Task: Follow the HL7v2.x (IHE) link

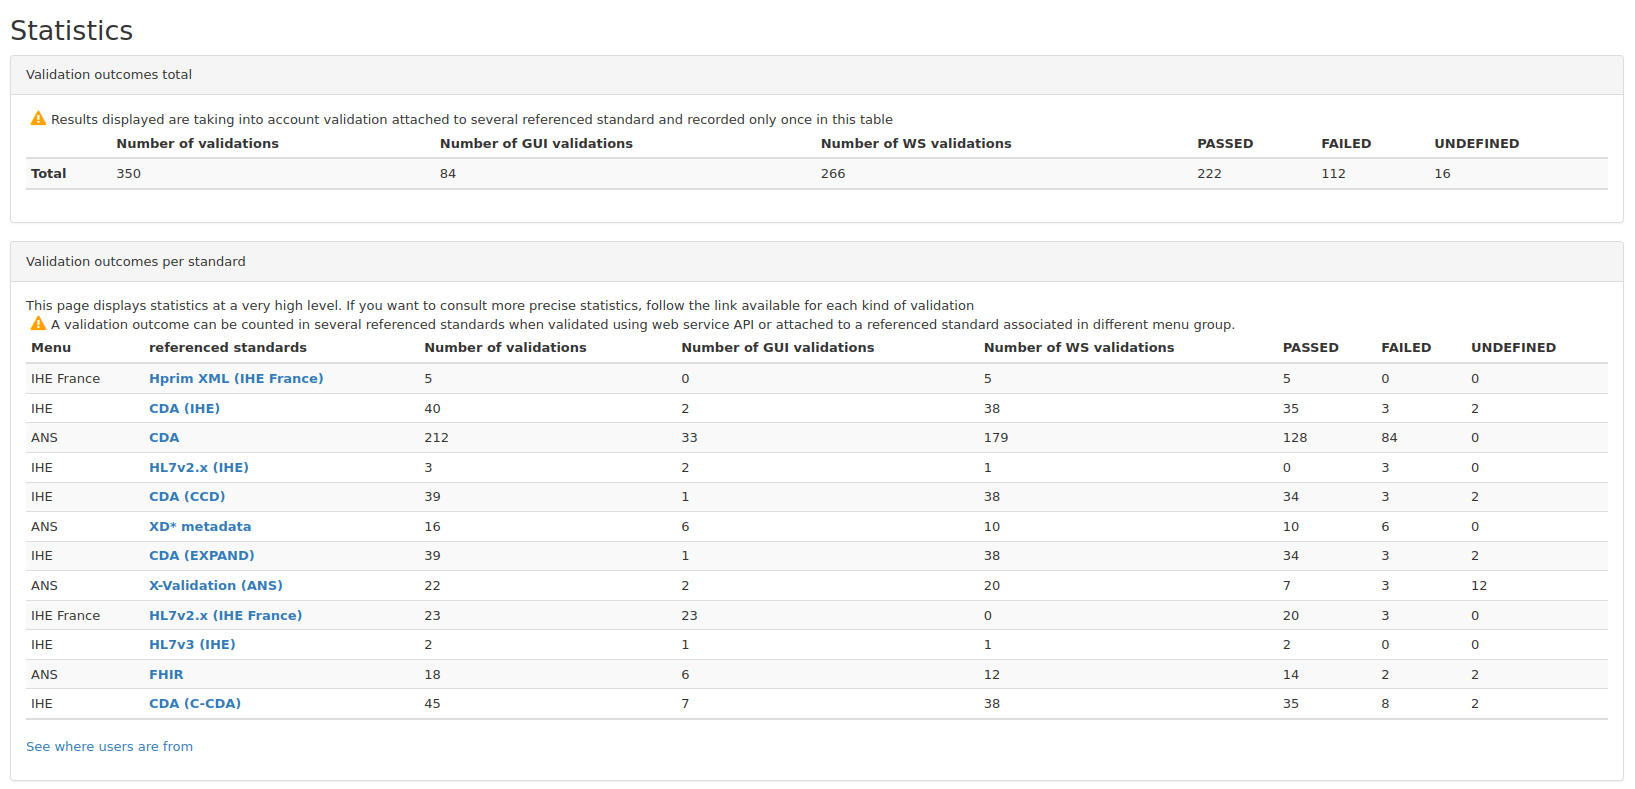Action: pyautogui.click(x=198, y=468)
